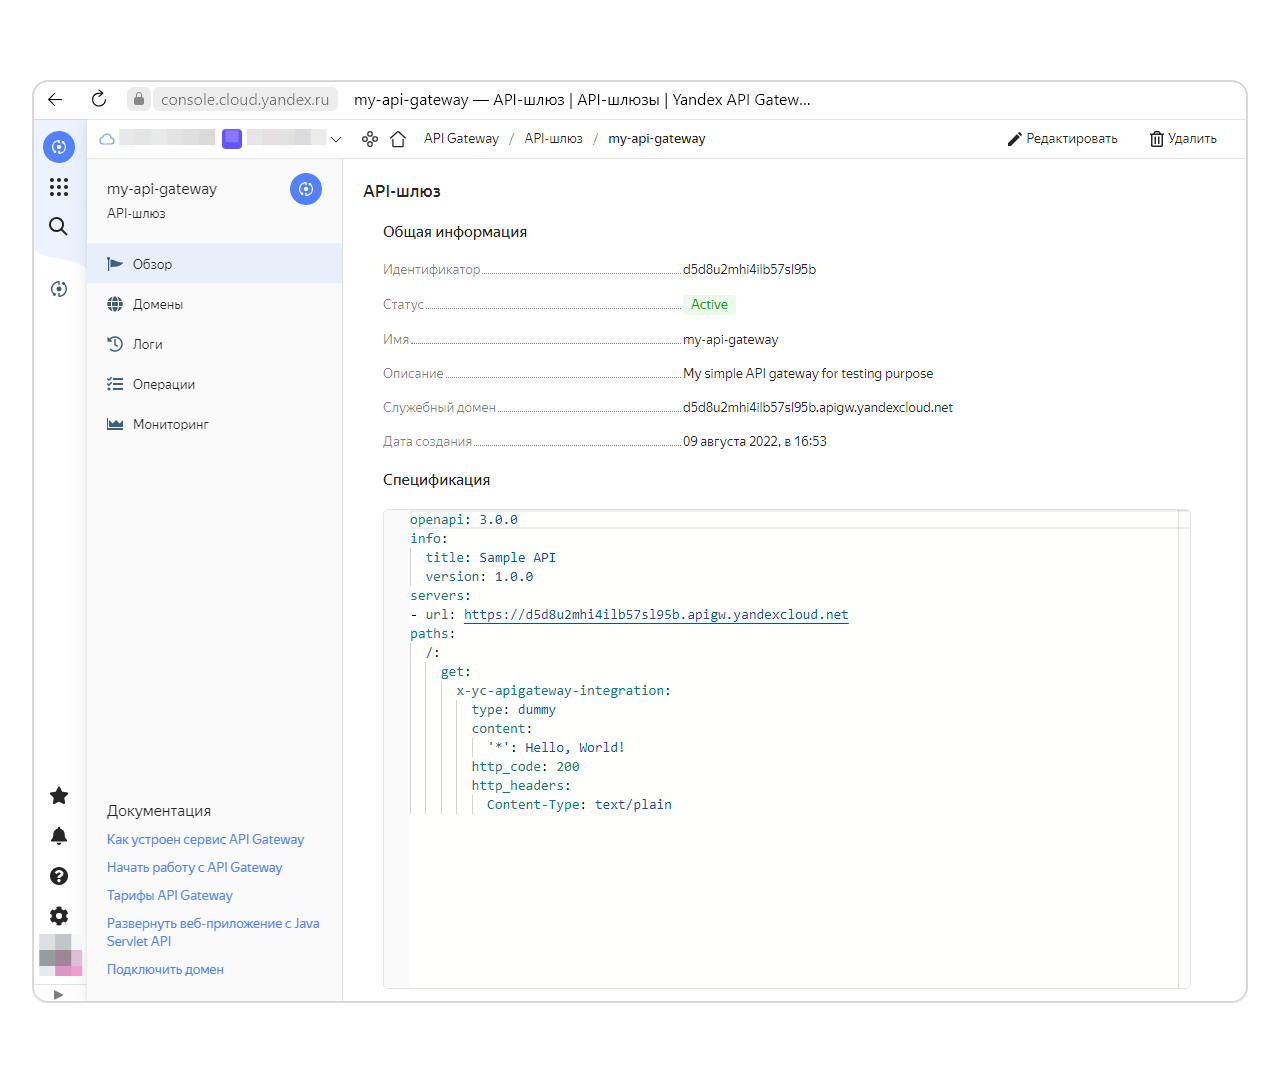
Task: Switch to the Мониторинг section
Action: pyautogui.click(x=171, y=424)
